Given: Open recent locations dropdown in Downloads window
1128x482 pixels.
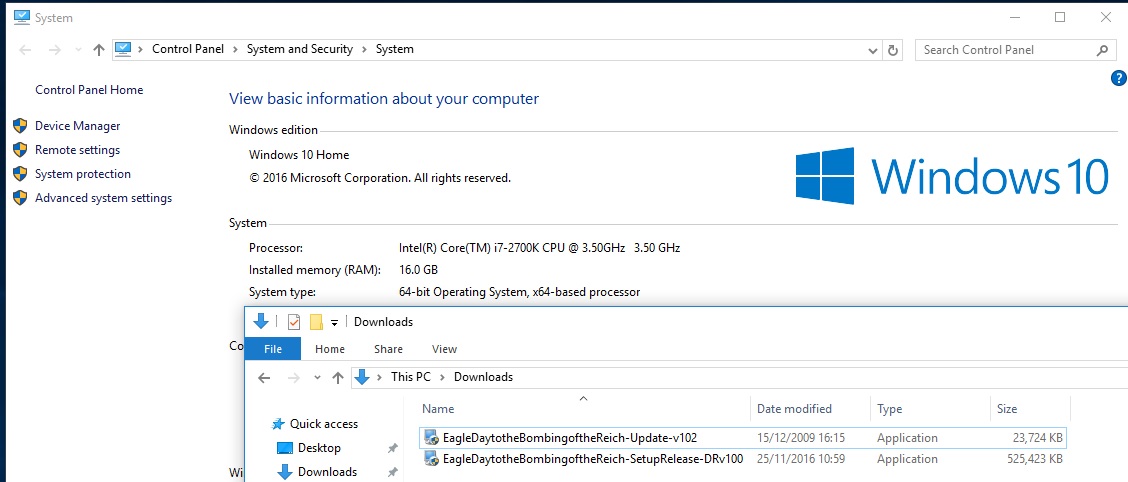Looking at the screenshot, I should 317,377.
